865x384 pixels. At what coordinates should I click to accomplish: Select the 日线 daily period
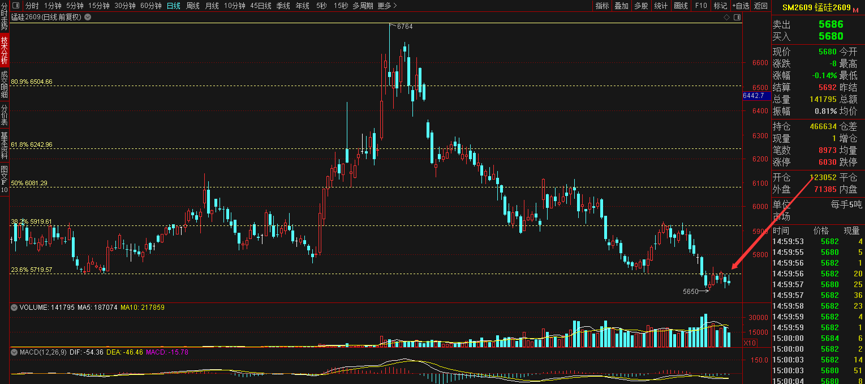point(173,6)
